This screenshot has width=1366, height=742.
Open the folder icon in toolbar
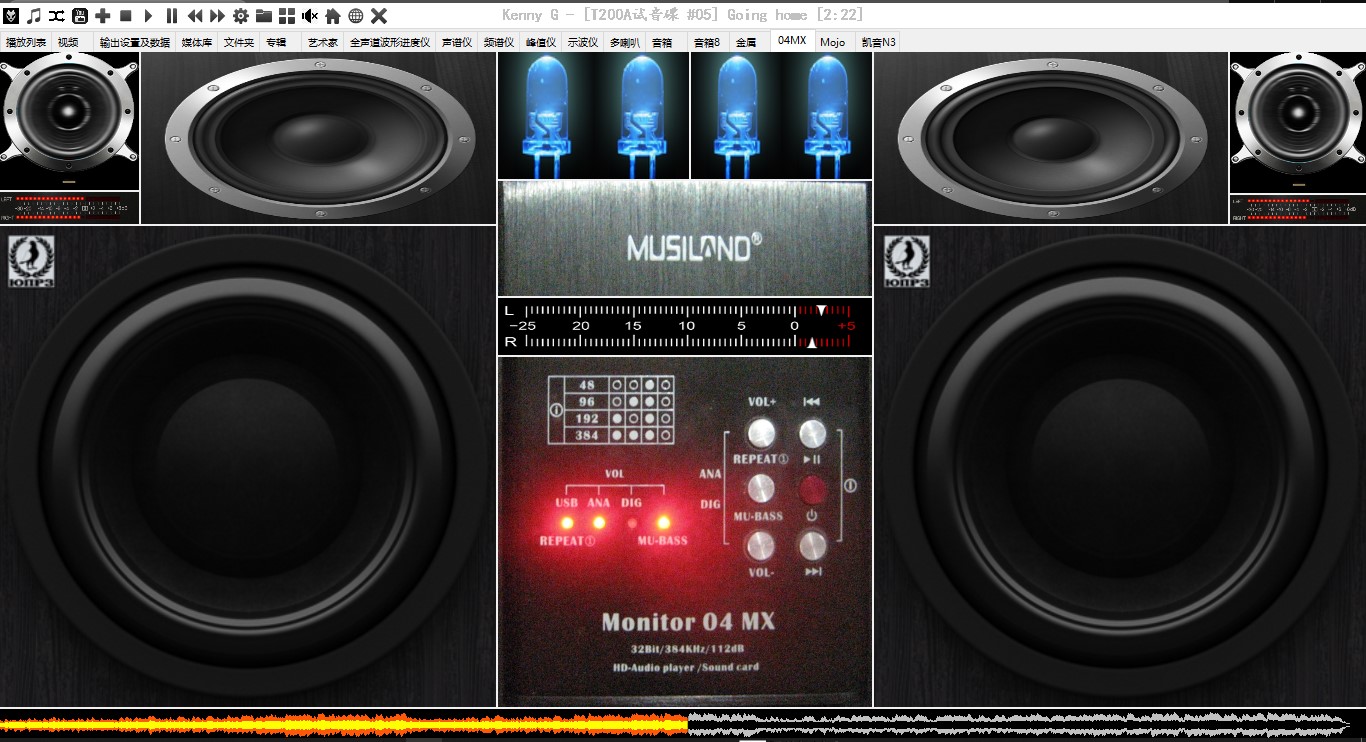(264, 15)
